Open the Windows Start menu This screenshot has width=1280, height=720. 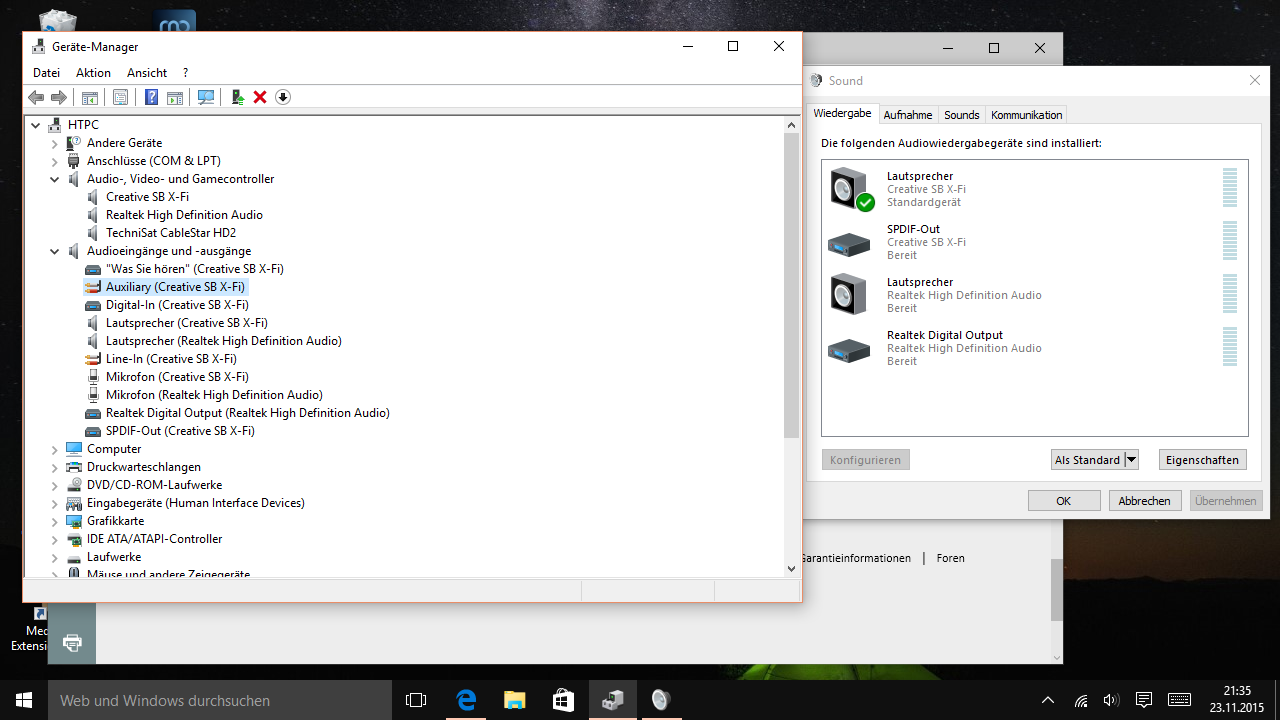tap(24, 700)
